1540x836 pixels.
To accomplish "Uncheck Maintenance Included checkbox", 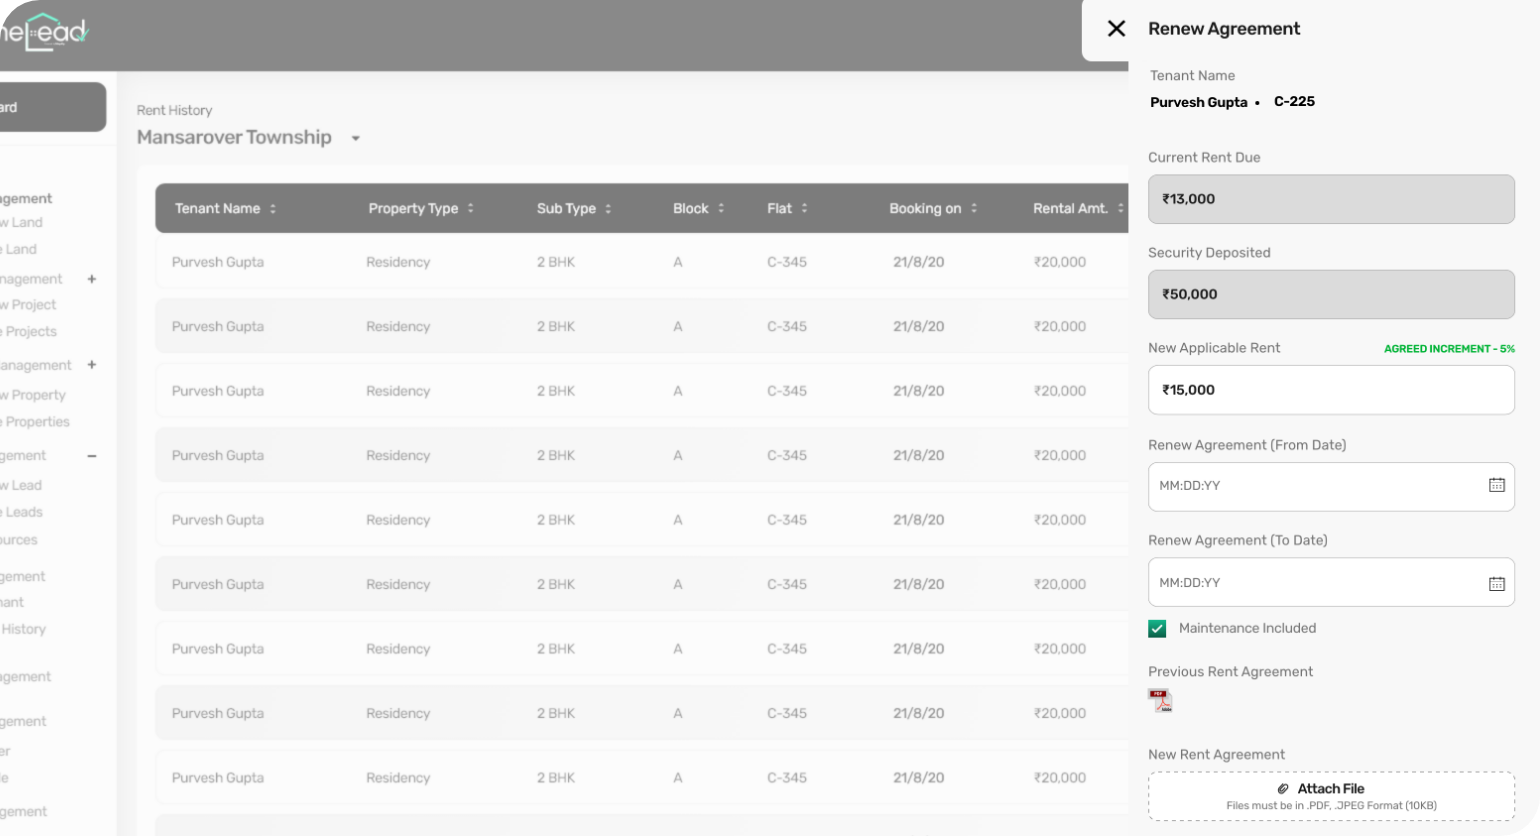I will pos(1157,629).
